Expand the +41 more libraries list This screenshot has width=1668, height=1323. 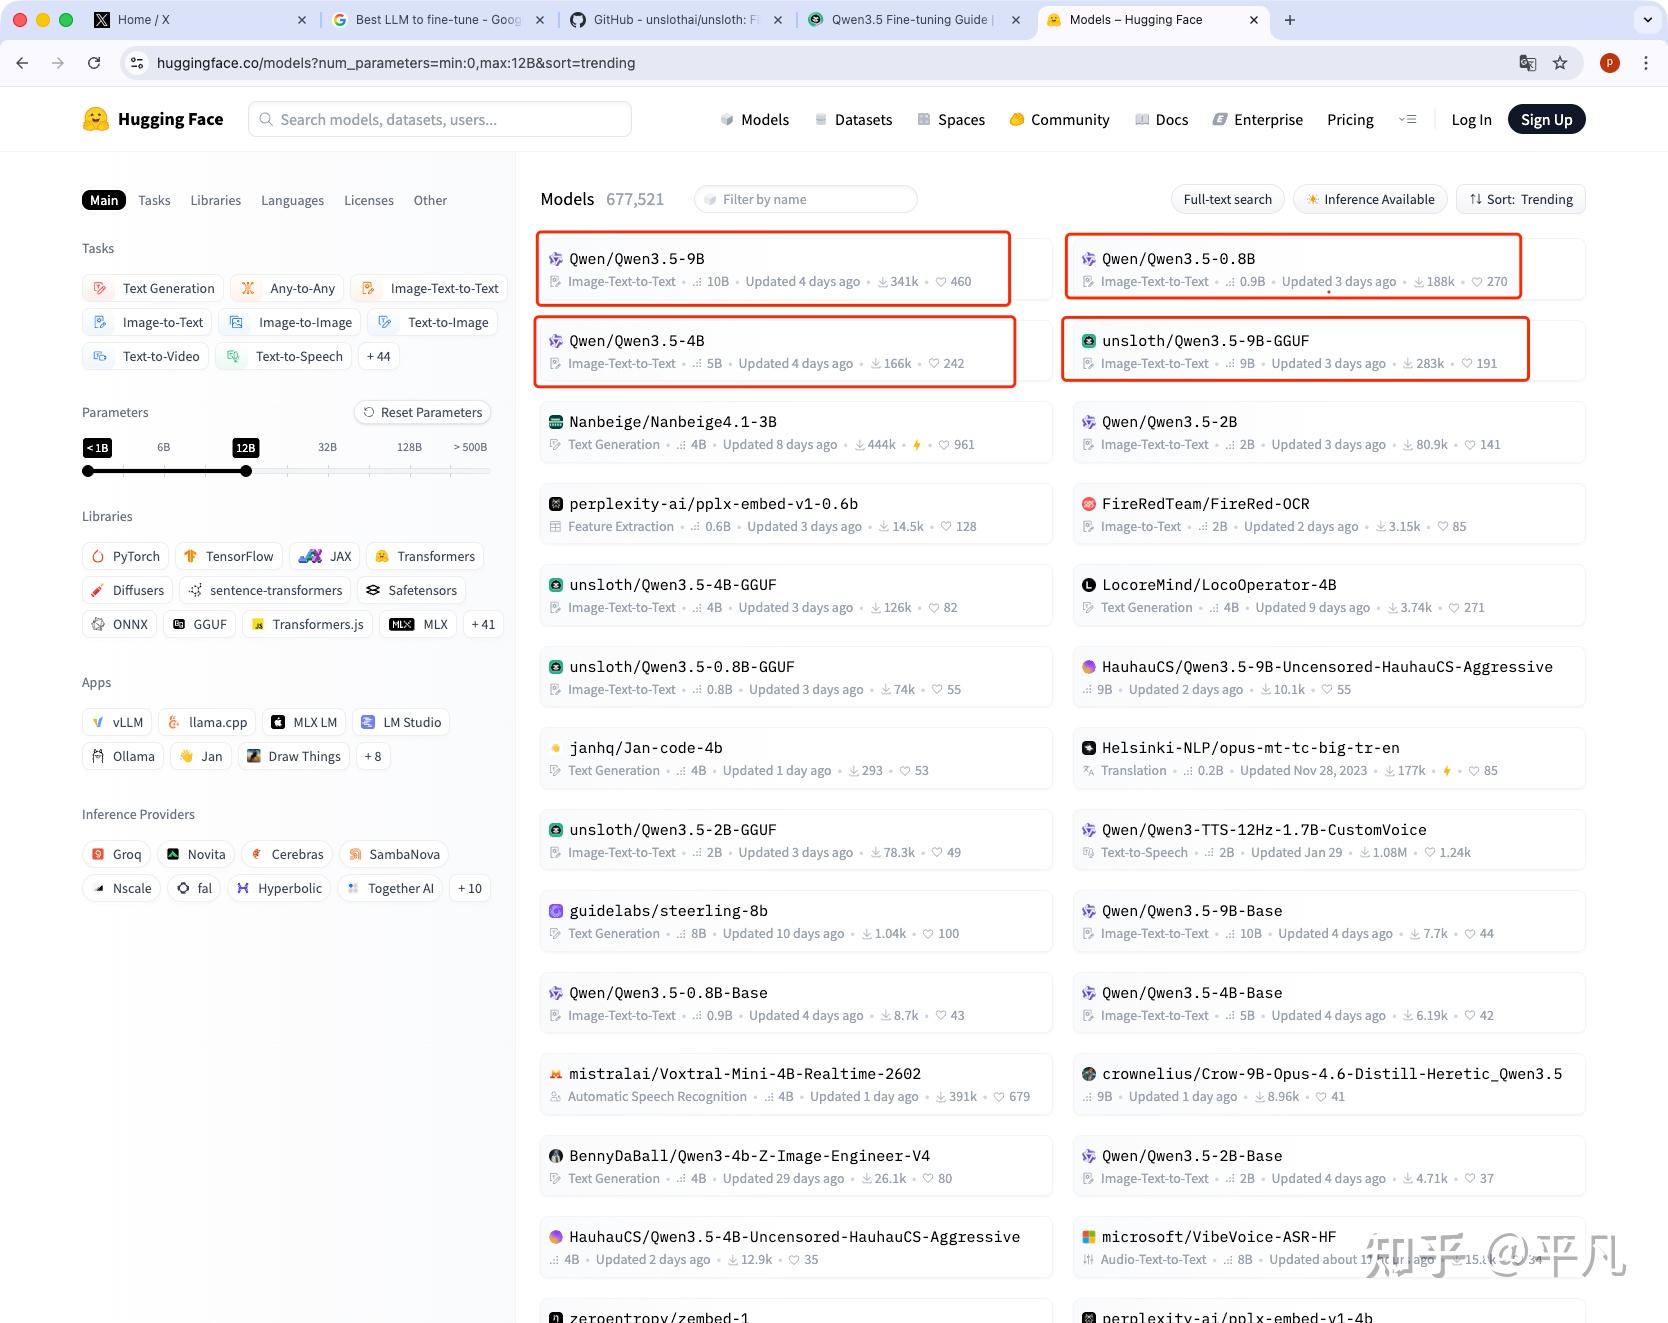click(x=483, y=624)
